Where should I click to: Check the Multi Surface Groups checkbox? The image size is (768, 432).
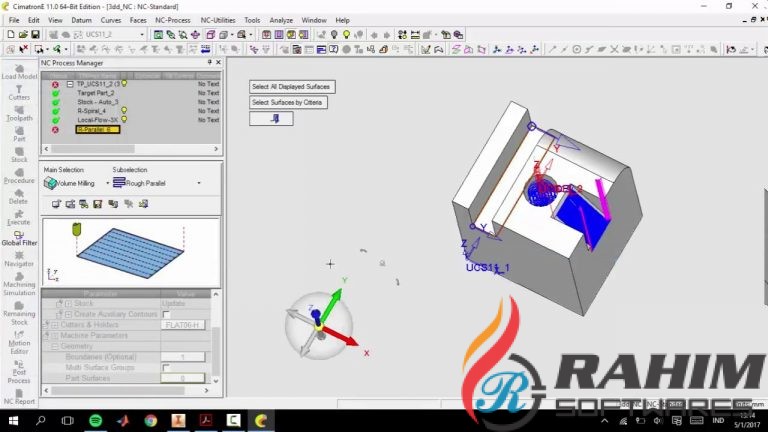(x=166, y=367)
